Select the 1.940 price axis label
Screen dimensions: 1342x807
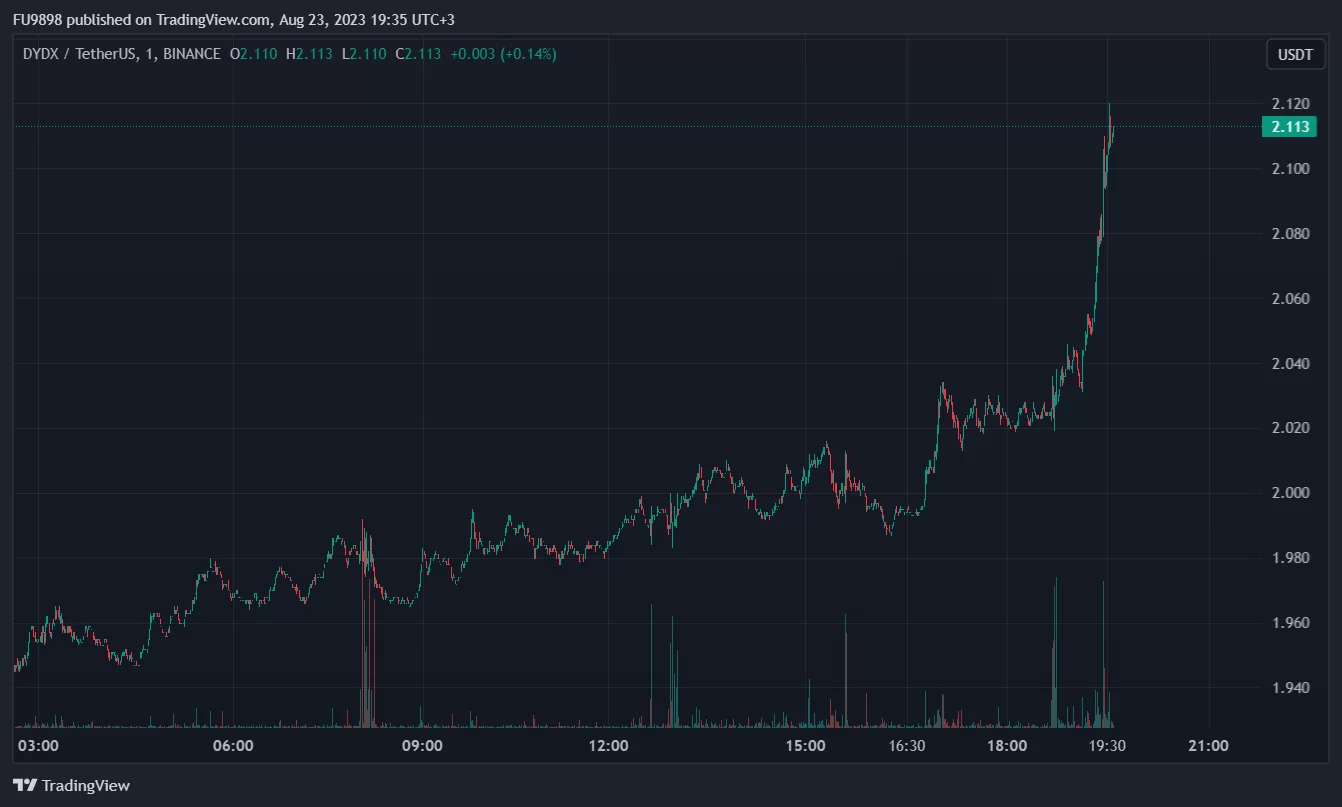point(1289,688)
